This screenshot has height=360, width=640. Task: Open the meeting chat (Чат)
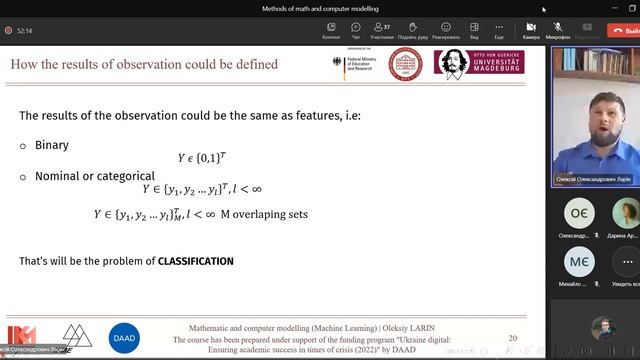[x=356, y=31]
